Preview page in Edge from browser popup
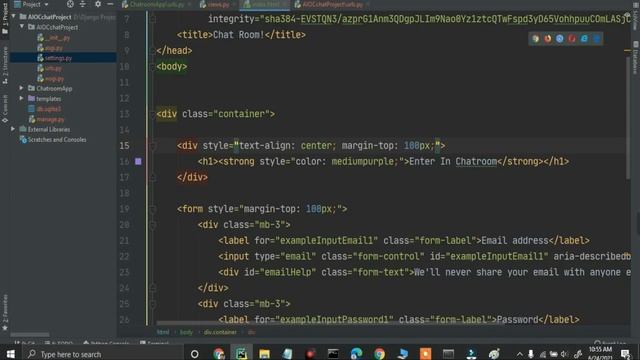This screenshot has width=640, height=360. pos(596,38)
